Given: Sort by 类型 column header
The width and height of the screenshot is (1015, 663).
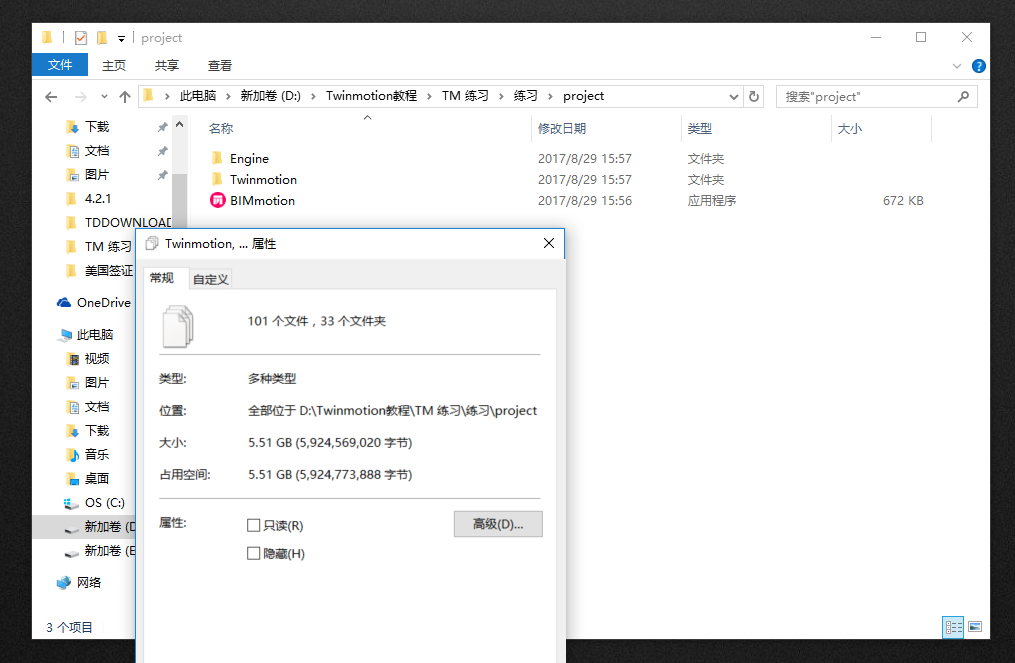Looking at the screenshot, I should [x=756, y=128].
